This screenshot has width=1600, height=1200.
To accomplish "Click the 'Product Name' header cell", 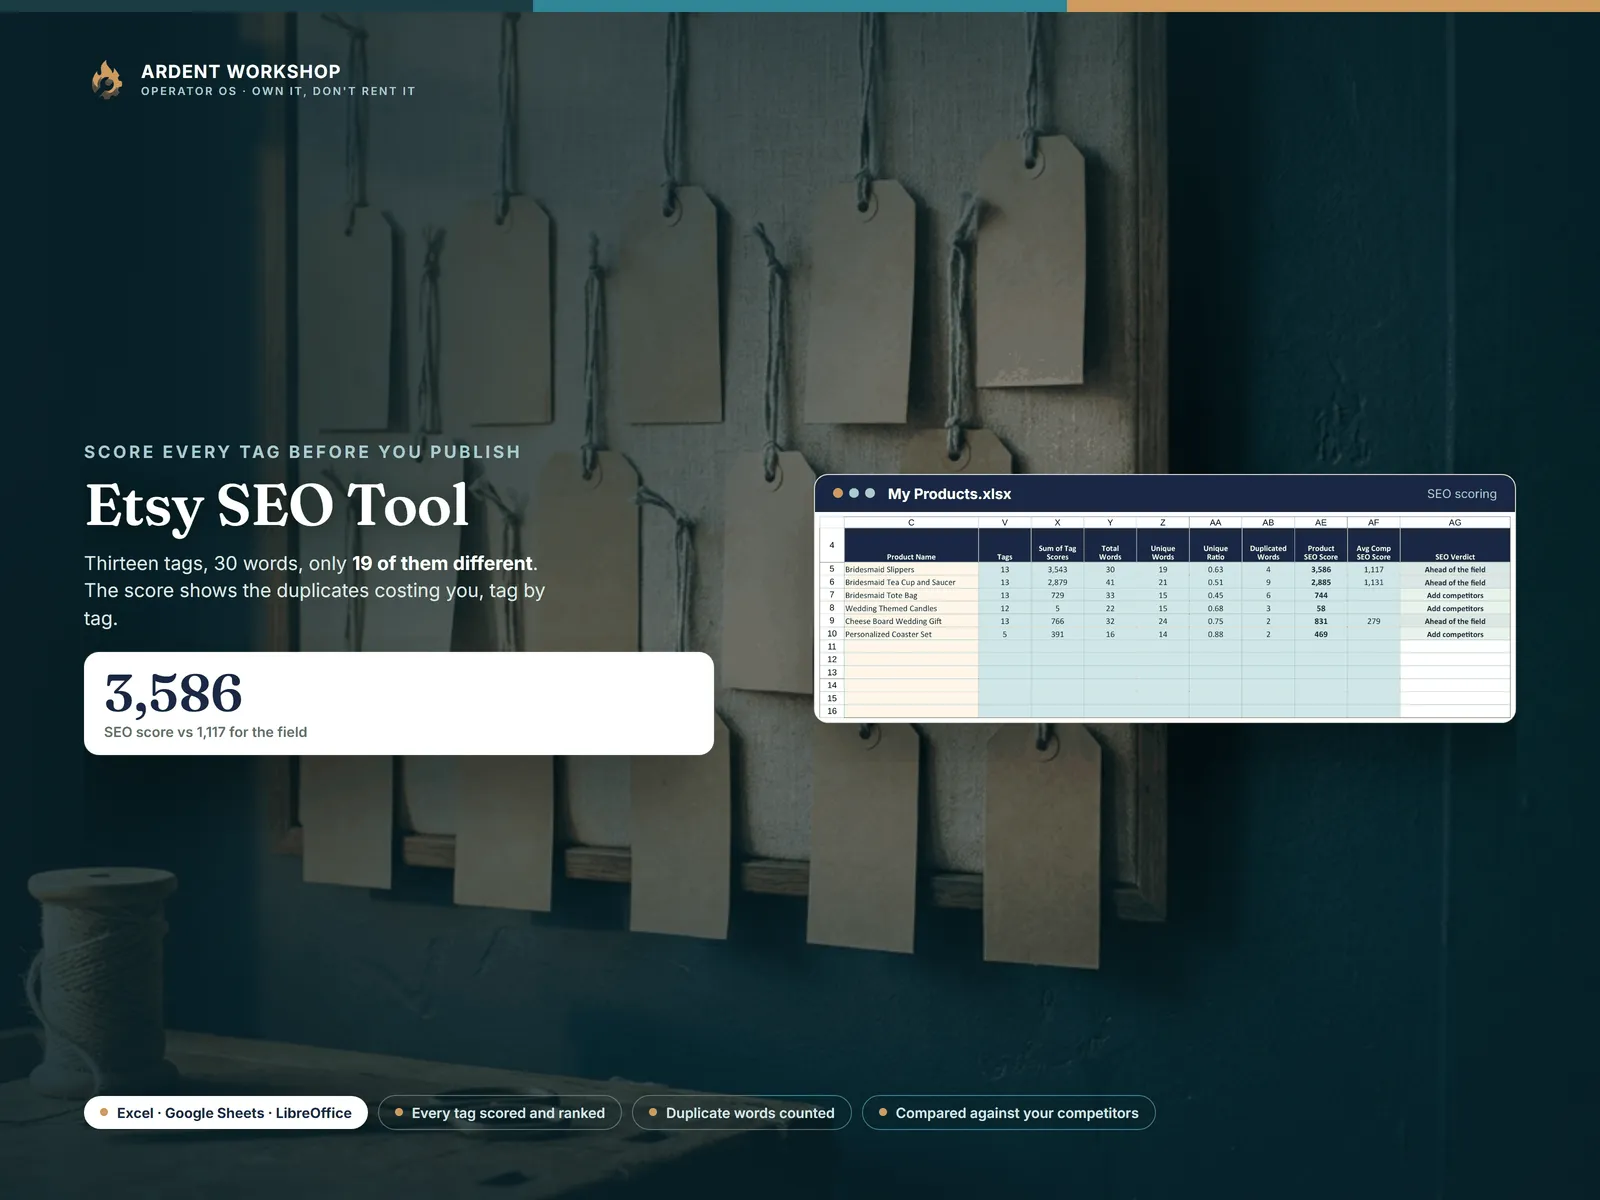I will click(911, 546).
